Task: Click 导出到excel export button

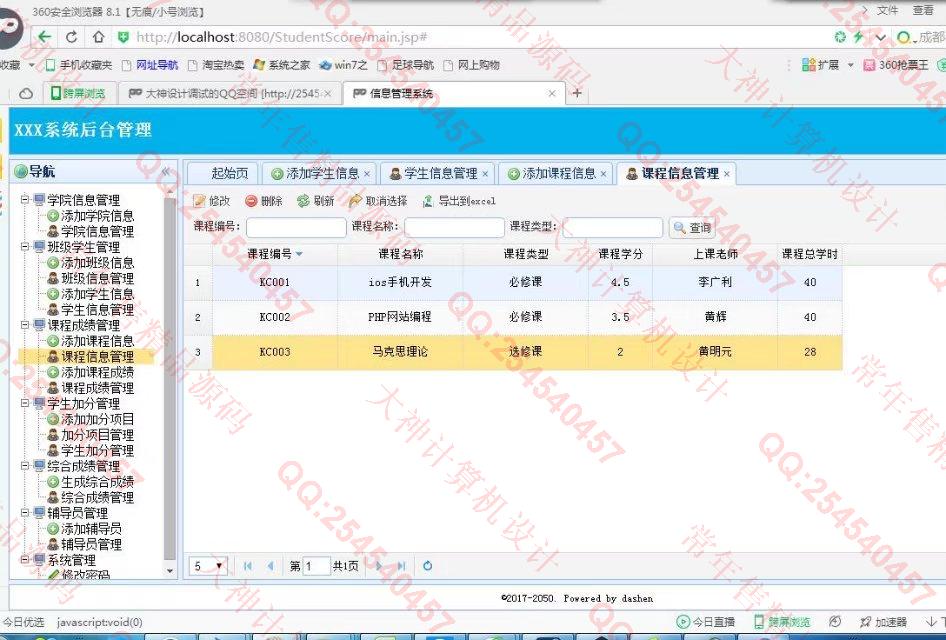Action: click(459, 201)
